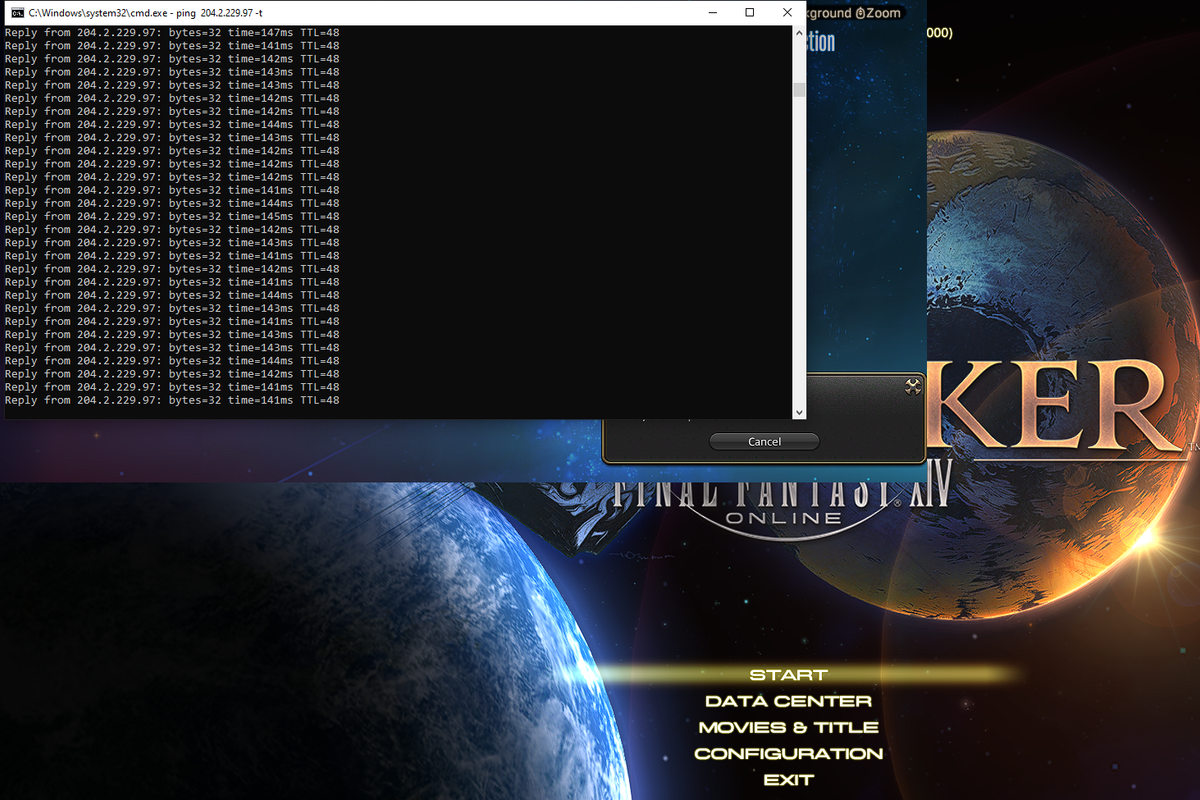Screen dimensions: 1200x800
Task: Select START on the title menu
Action: click(788, 675)
